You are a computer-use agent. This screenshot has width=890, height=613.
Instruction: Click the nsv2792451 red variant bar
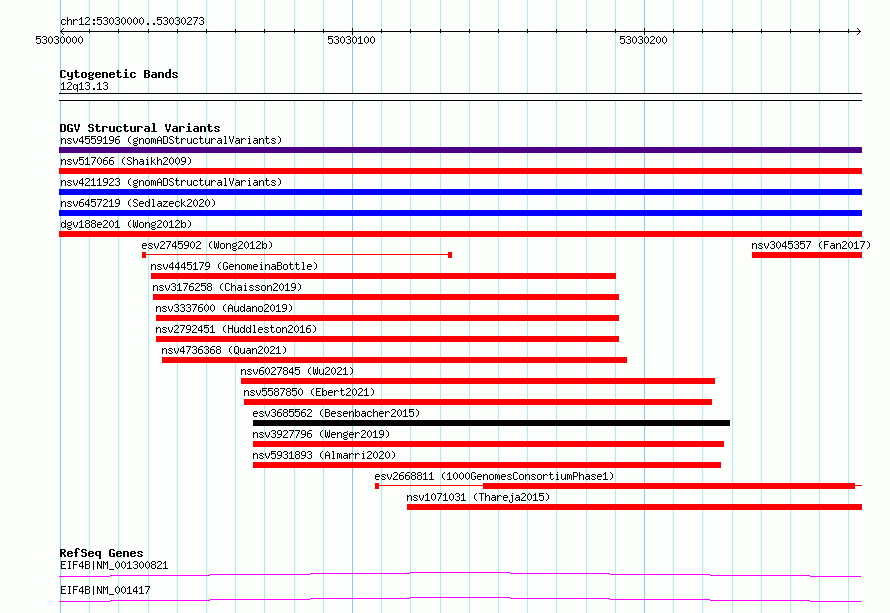pos(388,339)
